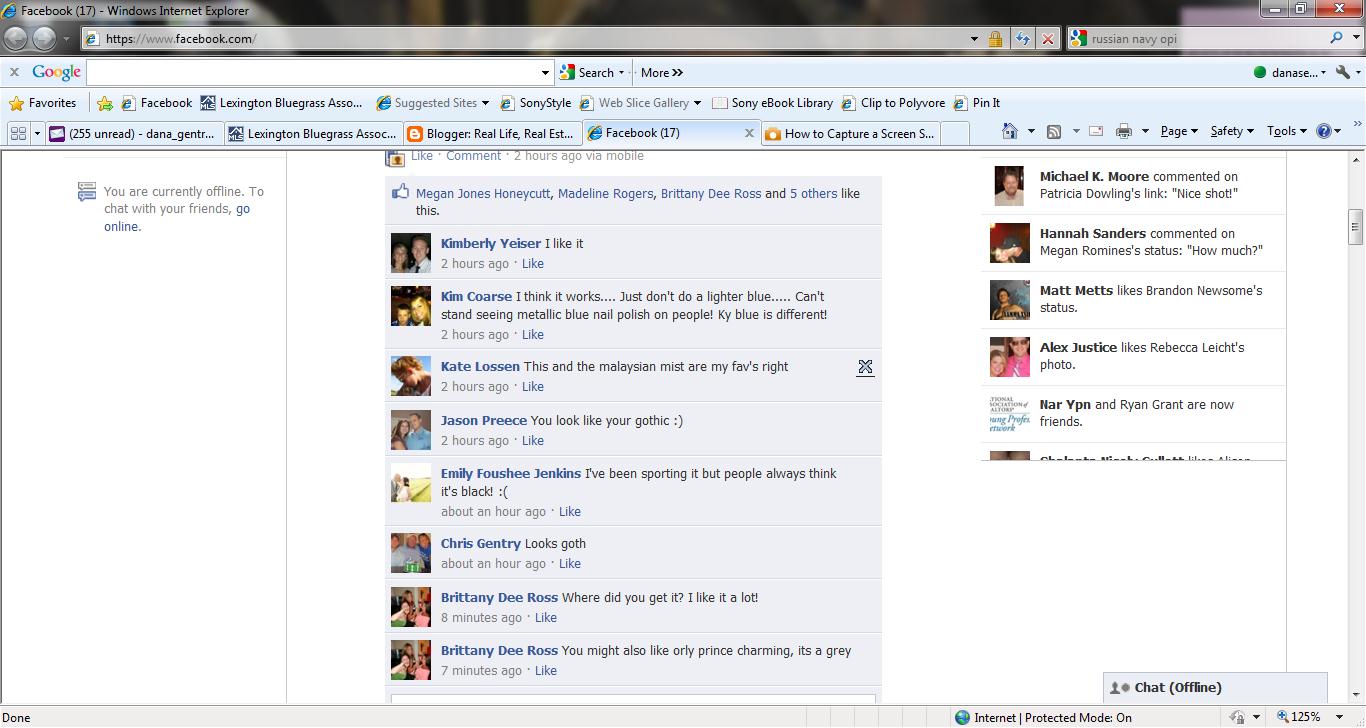This screenshot has width=1366, height=728.
Task: Expand the Web Slice Gallery dropdown
Action: click(697, 102)
